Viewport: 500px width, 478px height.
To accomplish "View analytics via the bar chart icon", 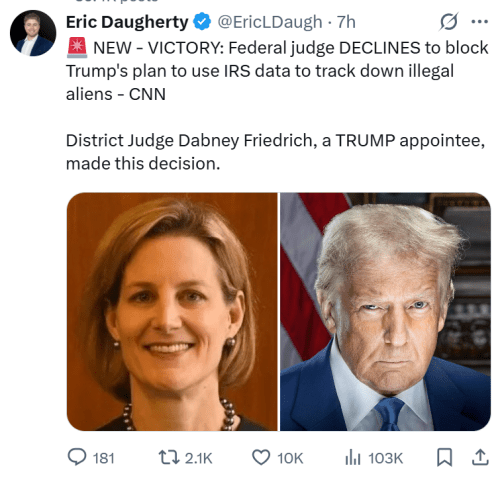I will pos(353,457).
